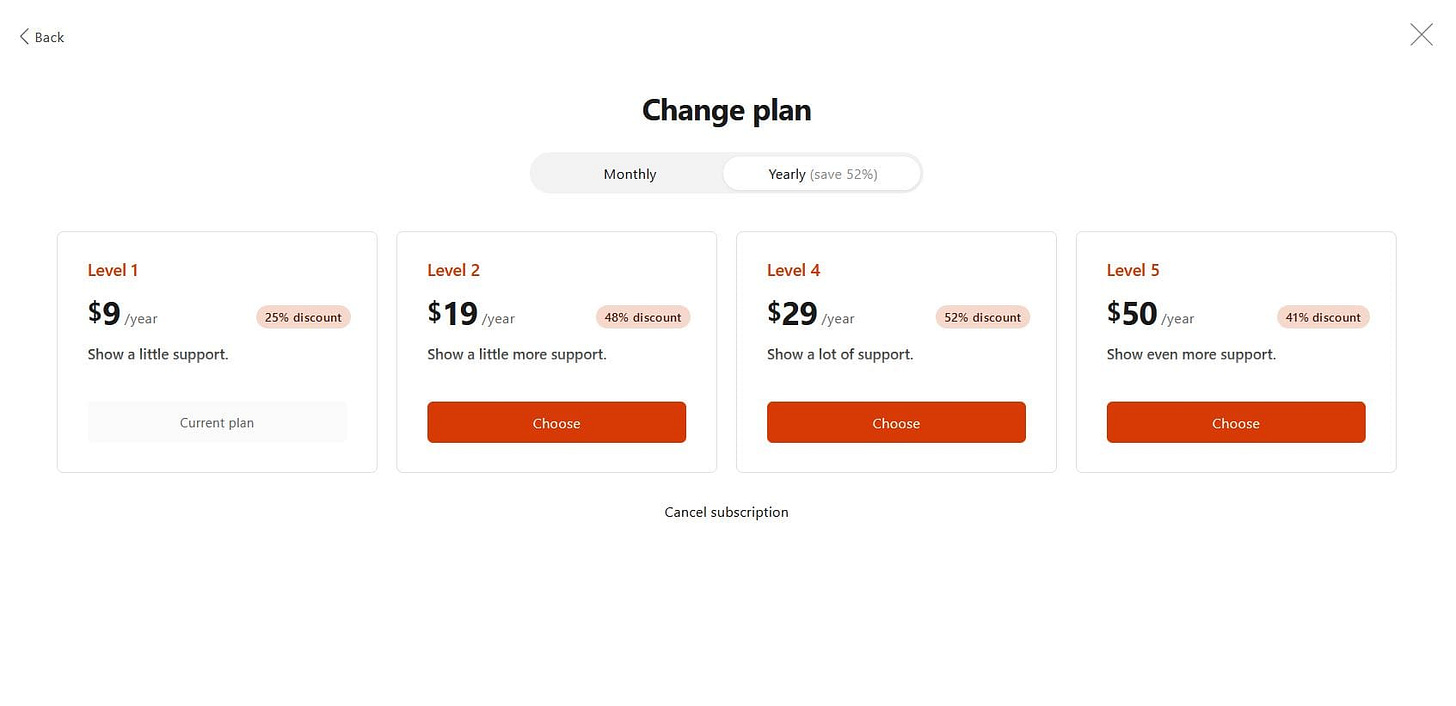
Task: Click the X close icon
Action: coord(1421,34)
